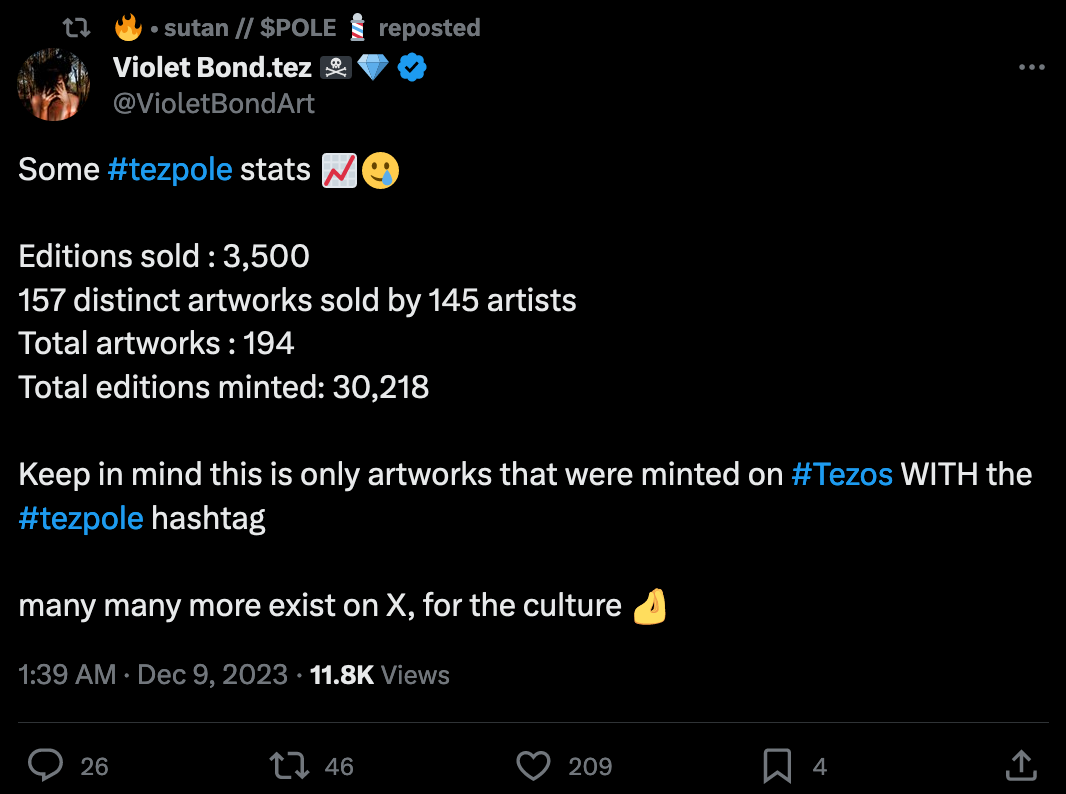Click the blue verified checkmark badge
The image size is (1066, 794).
413,68
